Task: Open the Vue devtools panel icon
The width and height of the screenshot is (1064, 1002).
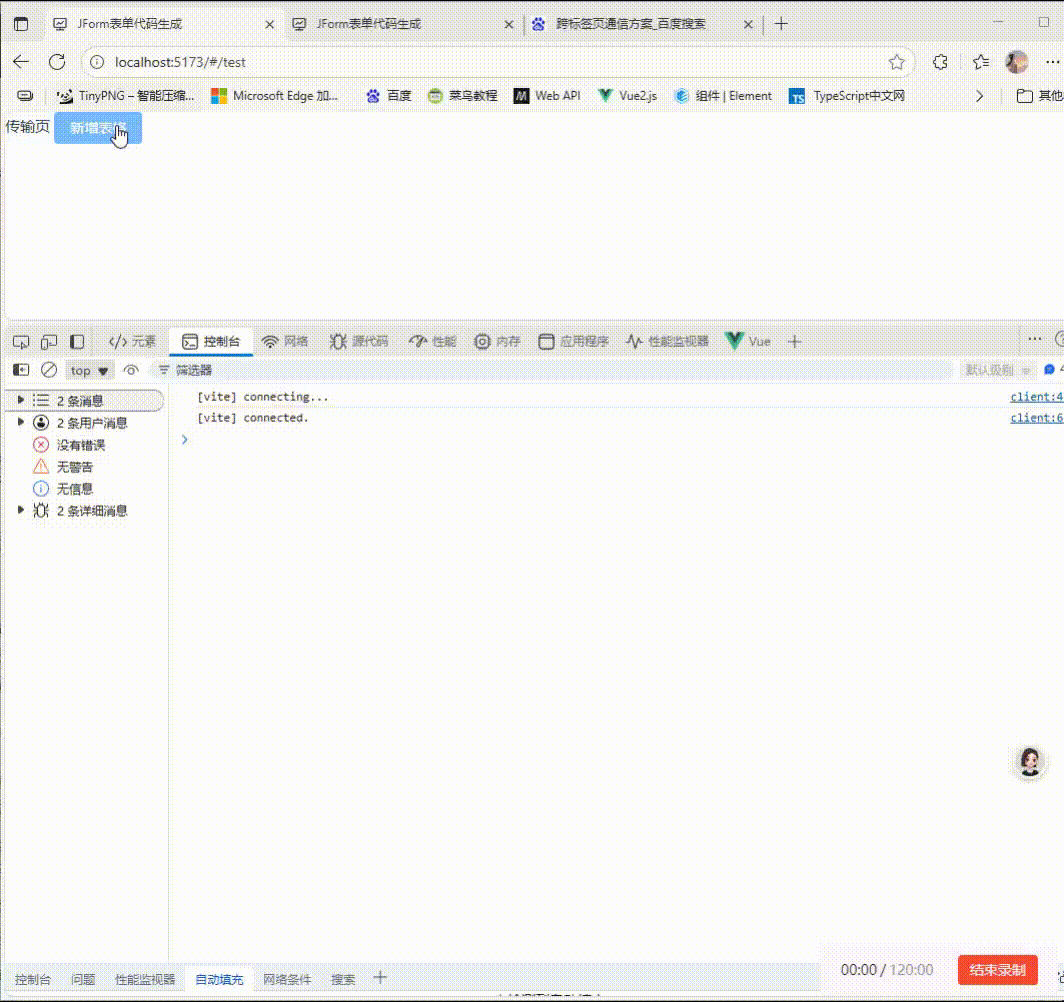Action: tap(748, 341)
